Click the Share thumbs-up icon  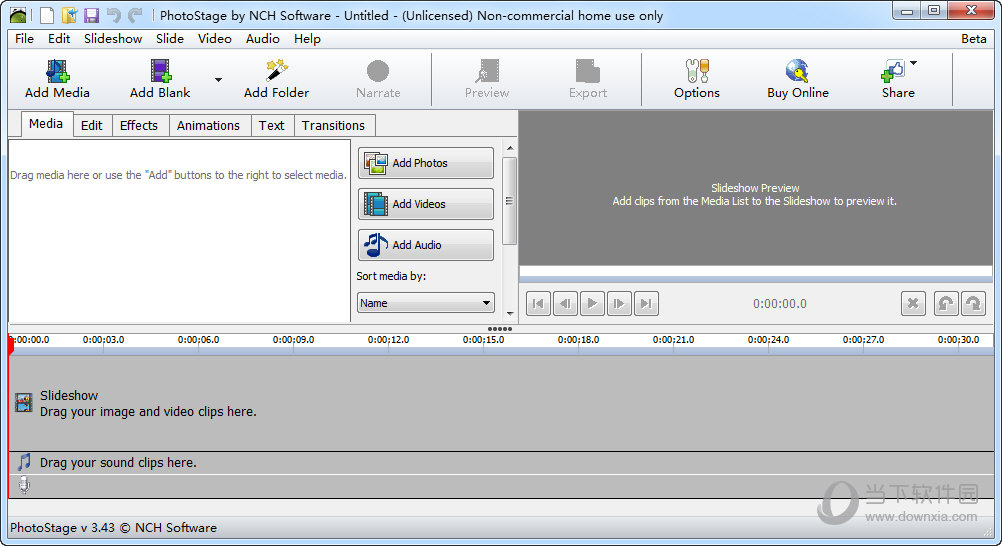click(893, 72)
